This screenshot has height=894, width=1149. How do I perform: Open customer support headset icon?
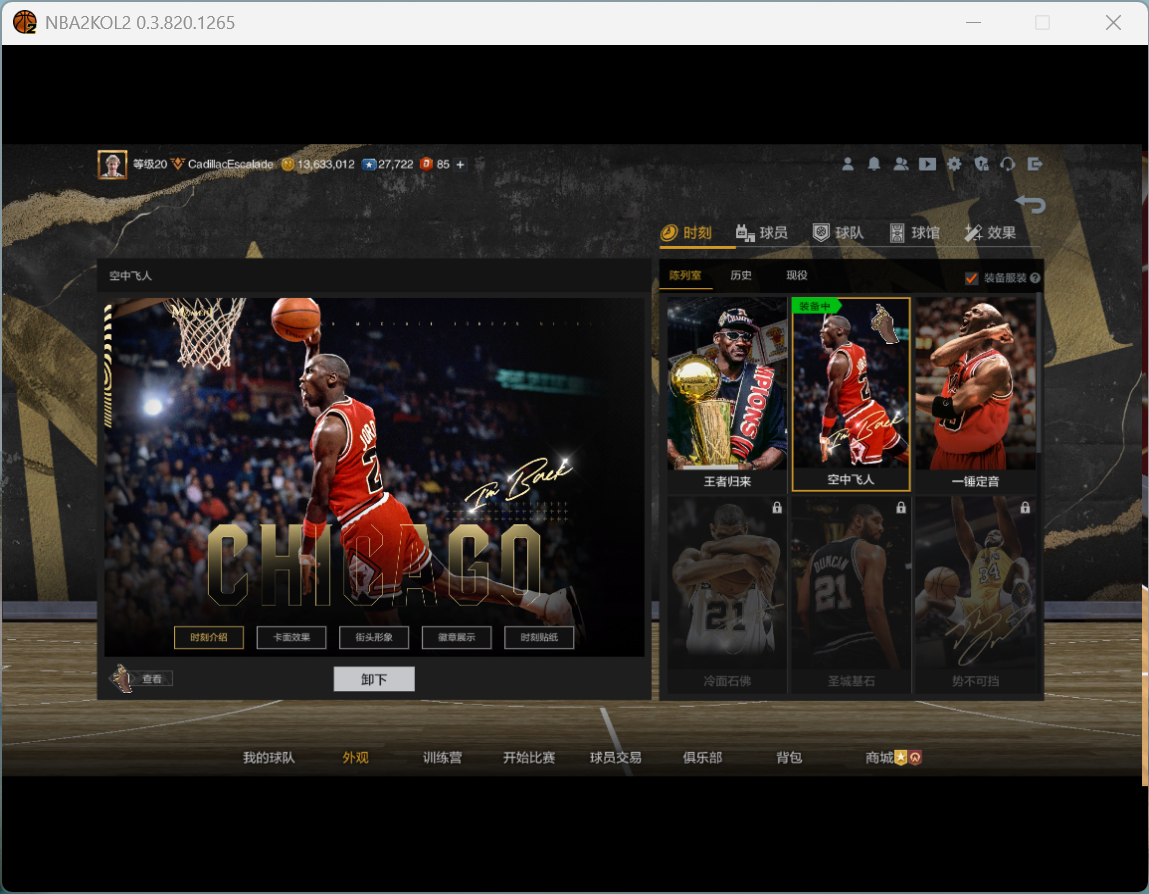click(x=1008, y=164)
